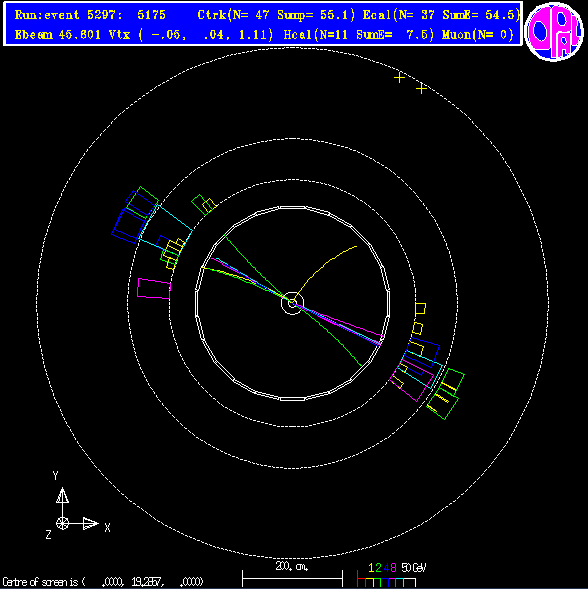Click the left-hand yellow plus marker at the outer ring
This screenshot has height=589, width=588.
399,78
